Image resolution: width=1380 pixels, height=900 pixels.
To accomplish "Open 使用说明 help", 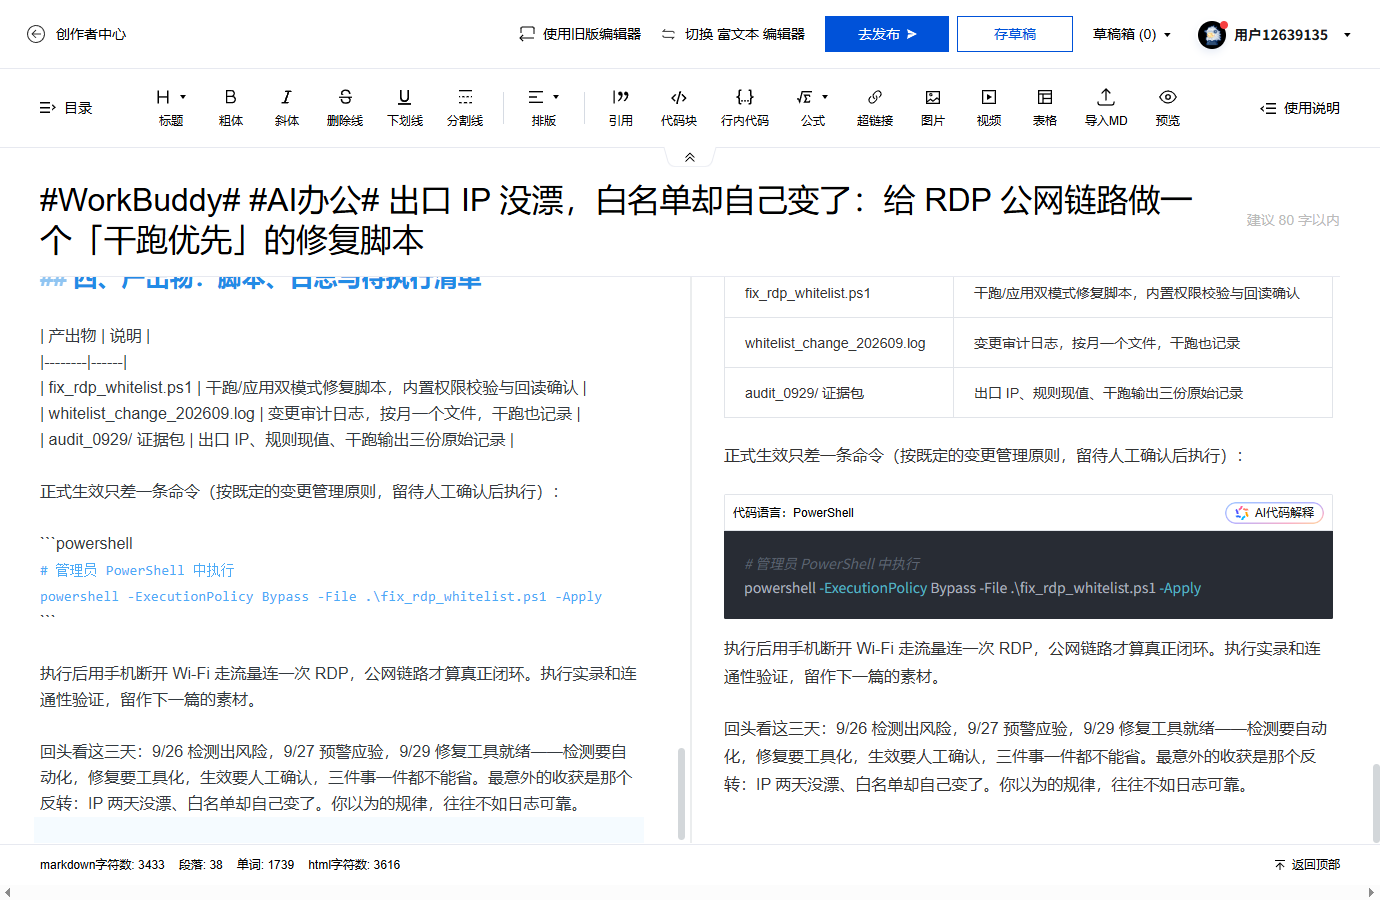I will 1300,108.
